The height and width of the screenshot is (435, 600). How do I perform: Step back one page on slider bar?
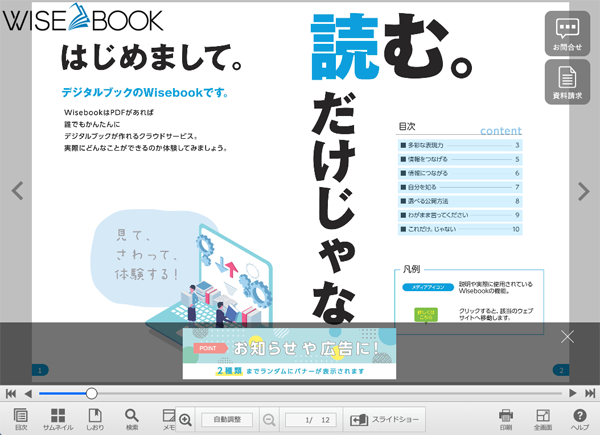click(28, 393)
